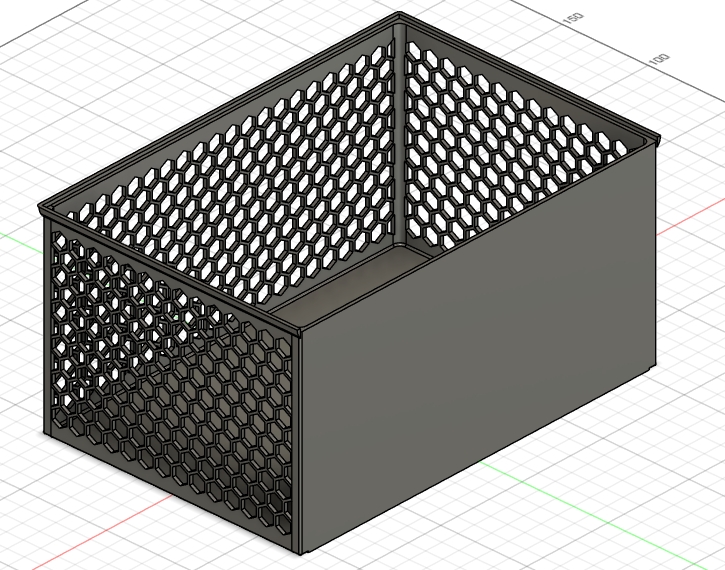This screenshot has height=570, width=725.
Task: Click the "150" grid scale label
Action: (573, 19)
